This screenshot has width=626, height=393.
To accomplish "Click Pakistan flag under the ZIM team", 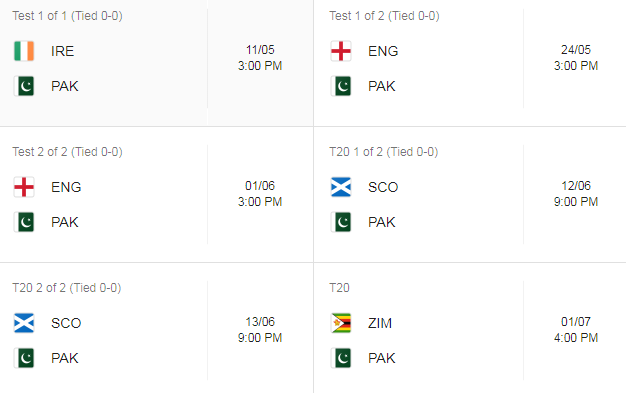I will pos(341,358).
